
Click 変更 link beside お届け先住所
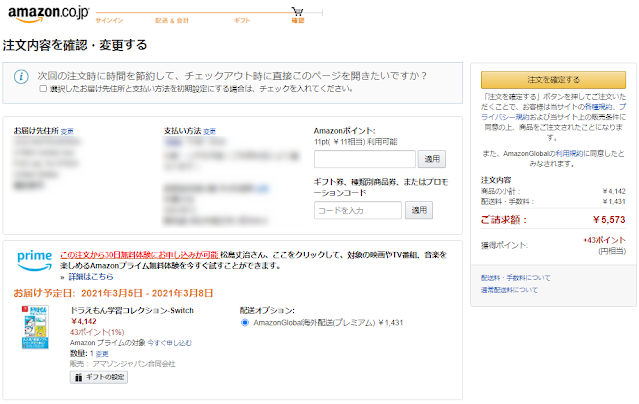tap(67, 131)
